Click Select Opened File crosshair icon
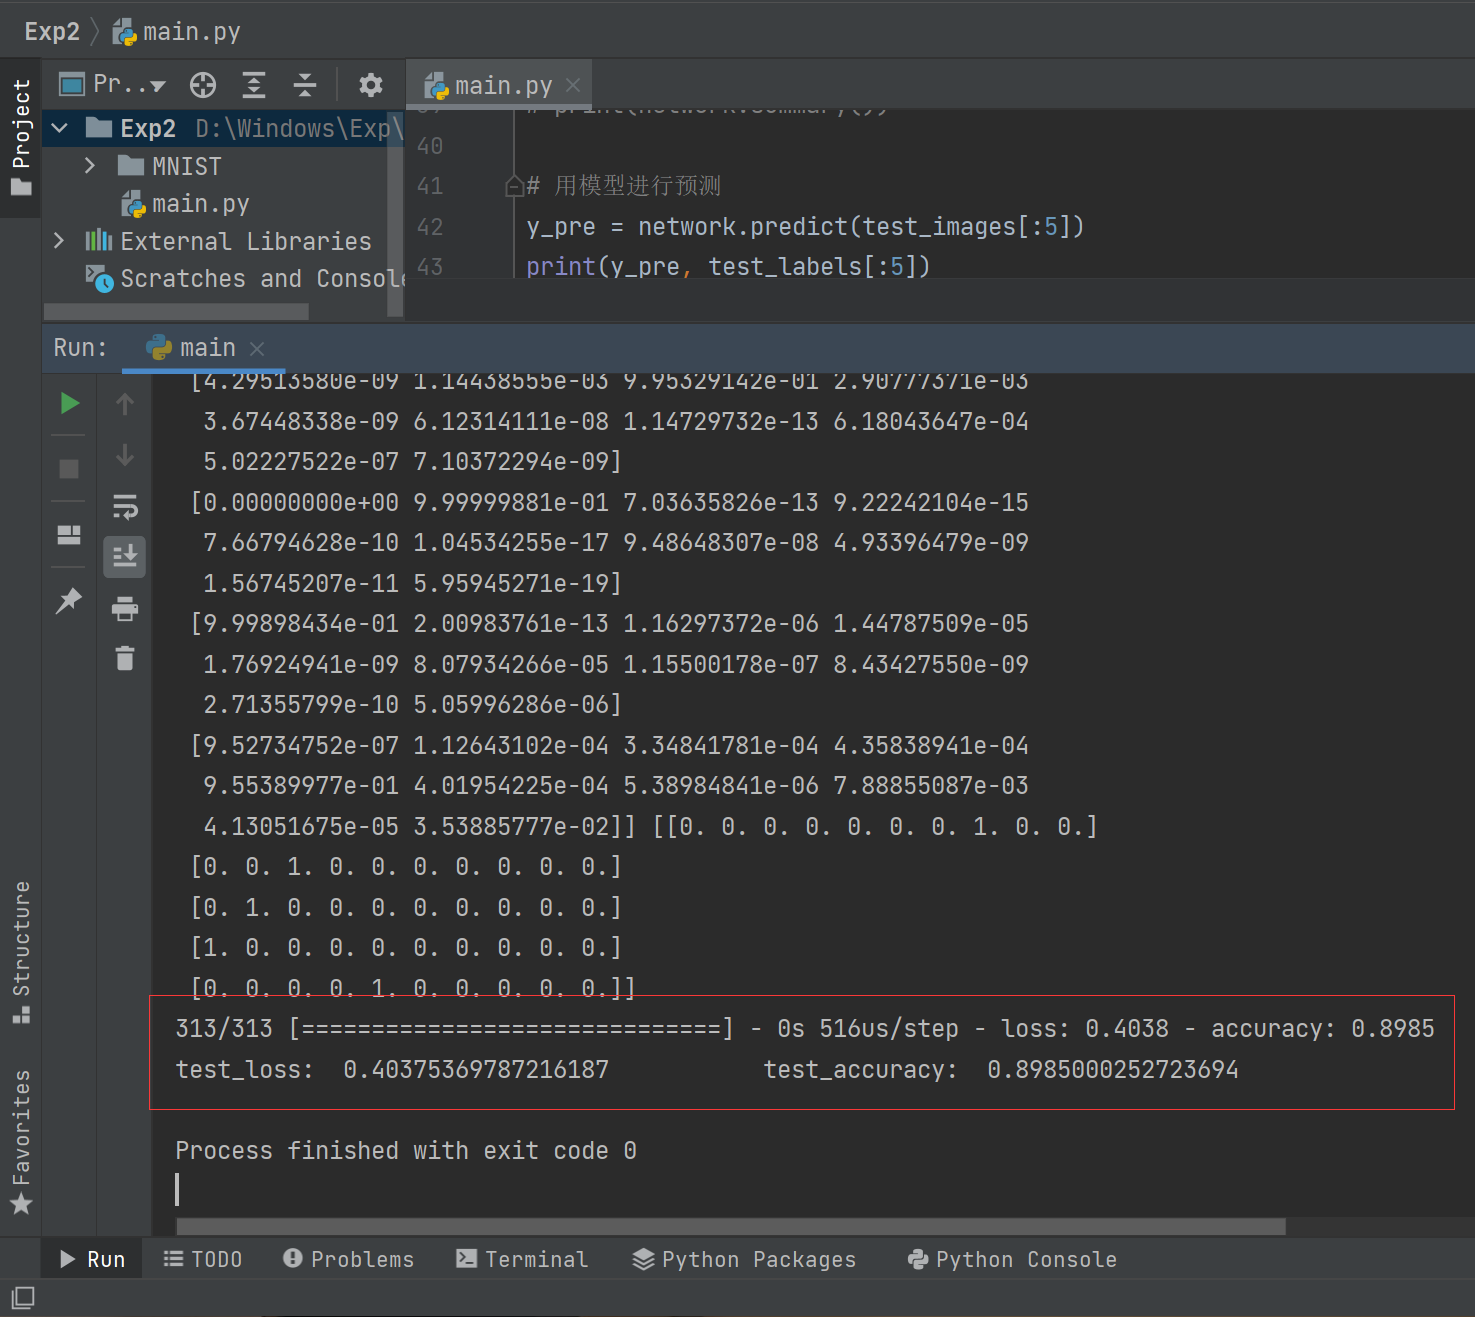1475x1317 pixels. (203, 85)
